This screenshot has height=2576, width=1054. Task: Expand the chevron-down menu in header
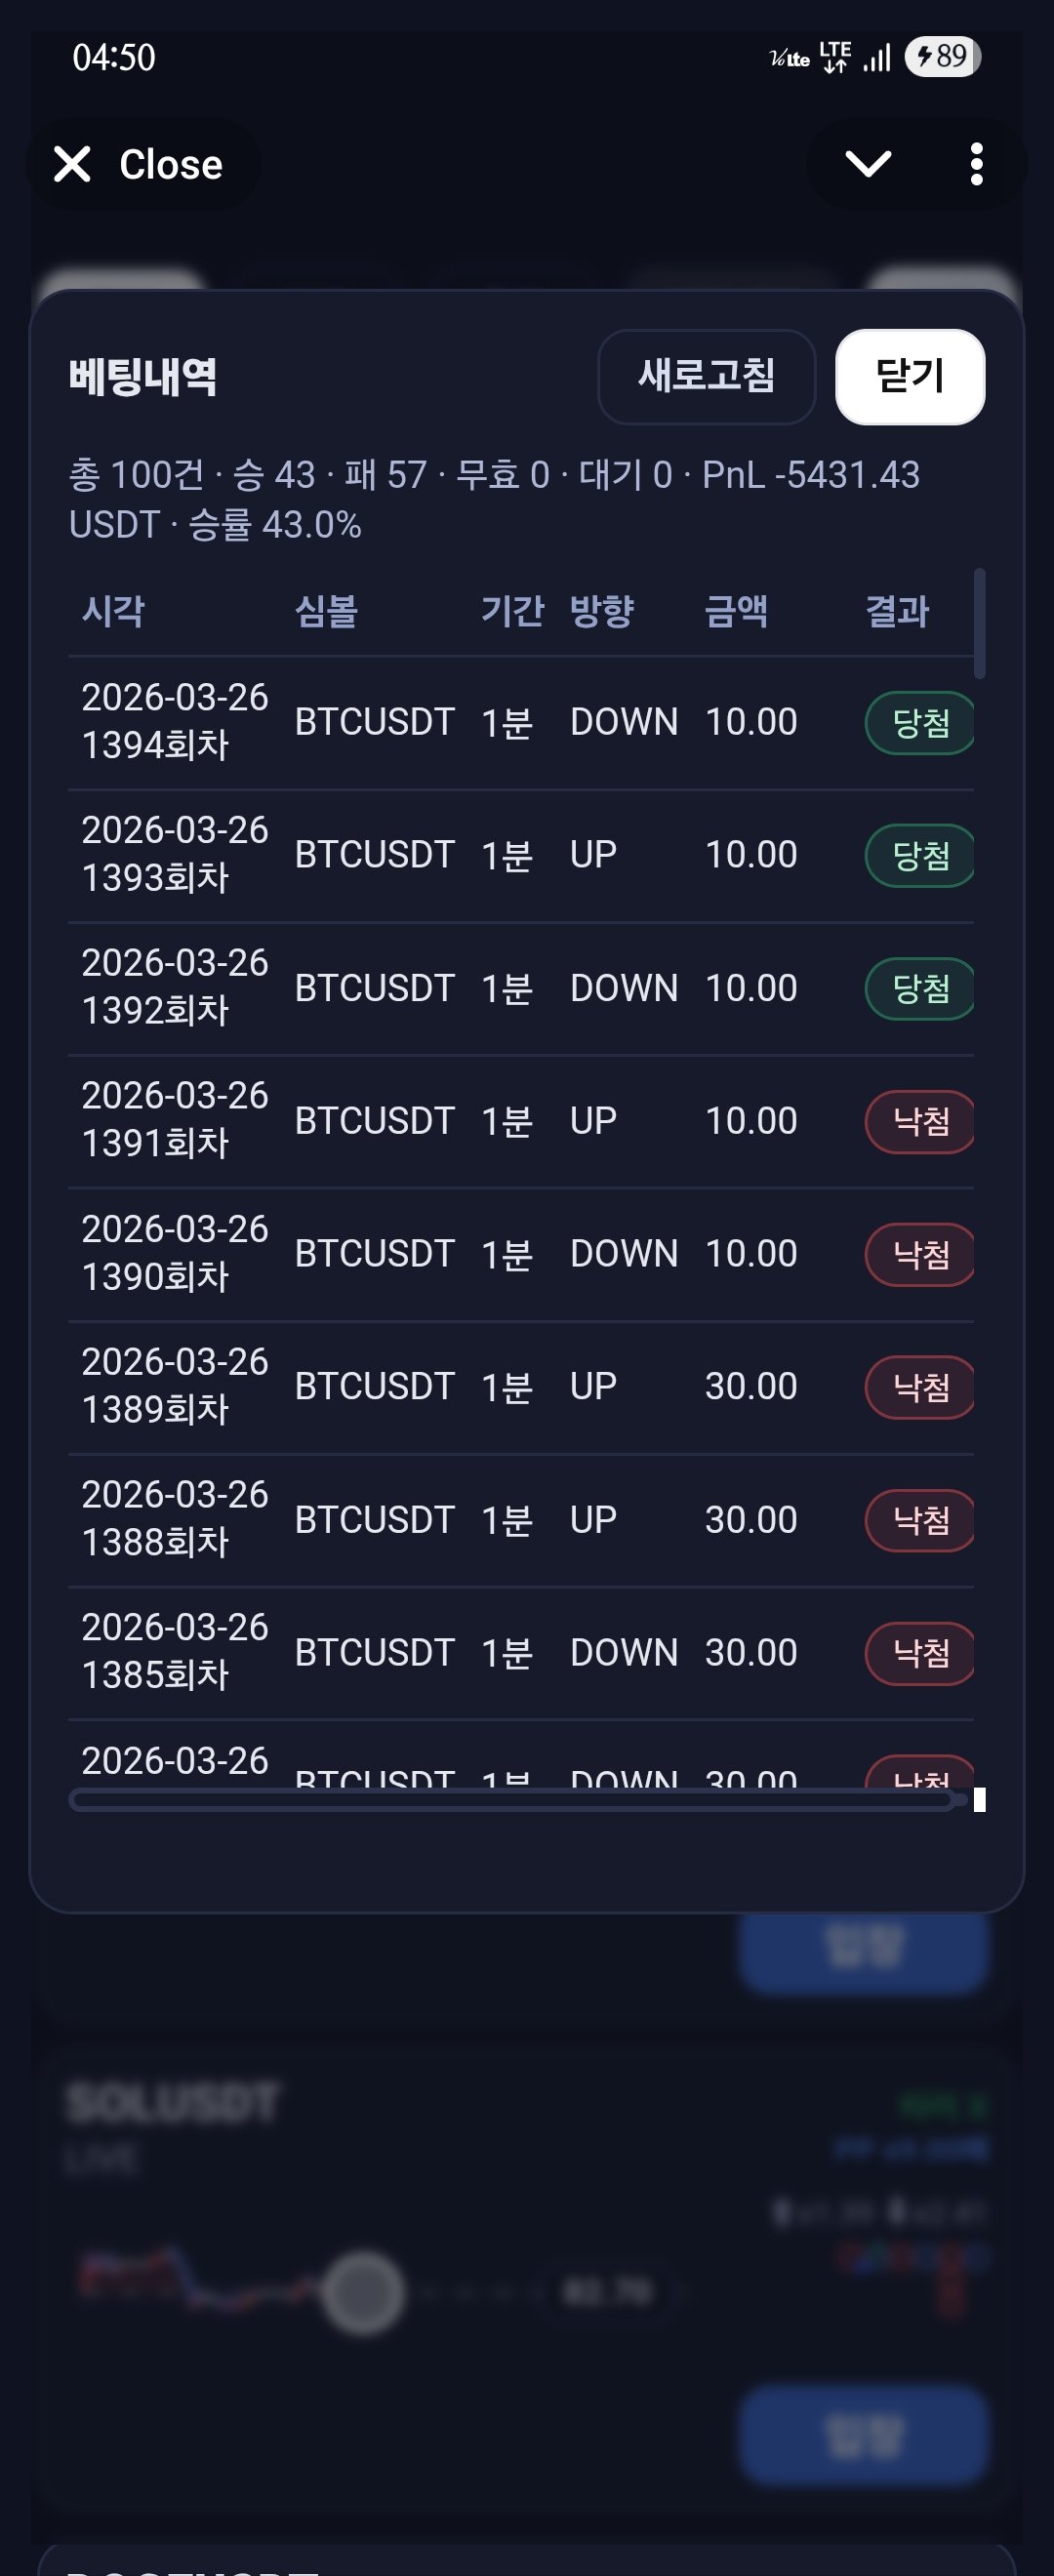pos(867,164)
